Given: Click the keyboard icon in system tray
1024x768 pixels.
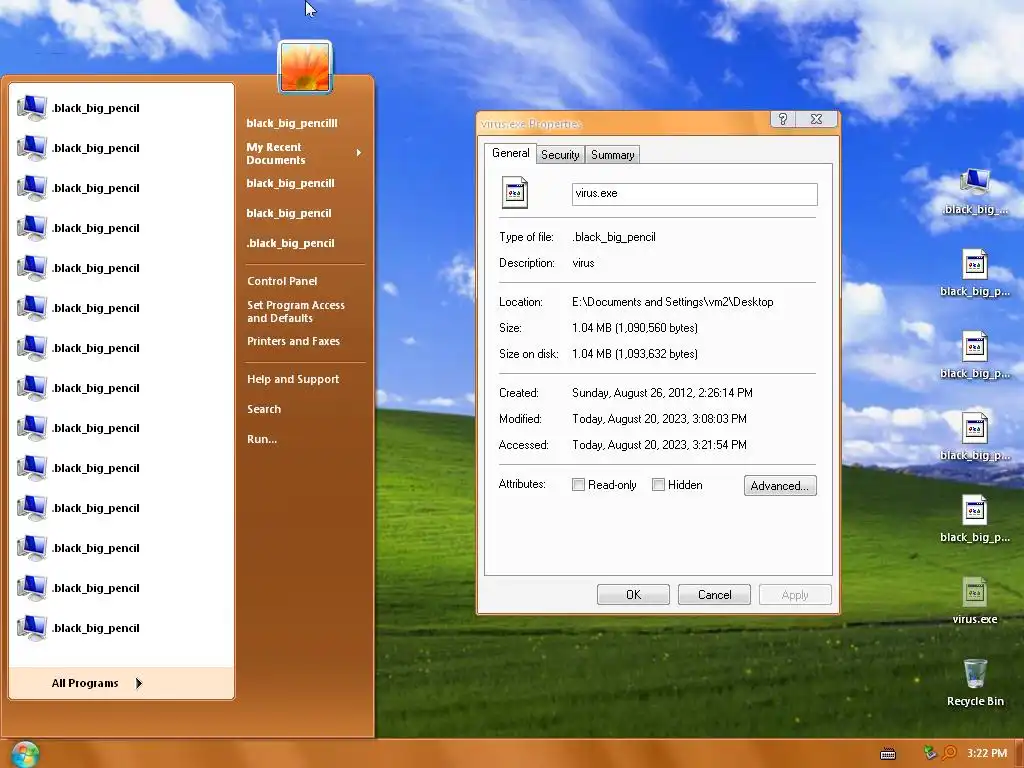Looking at the screenshot, I should tap(888, 754).
